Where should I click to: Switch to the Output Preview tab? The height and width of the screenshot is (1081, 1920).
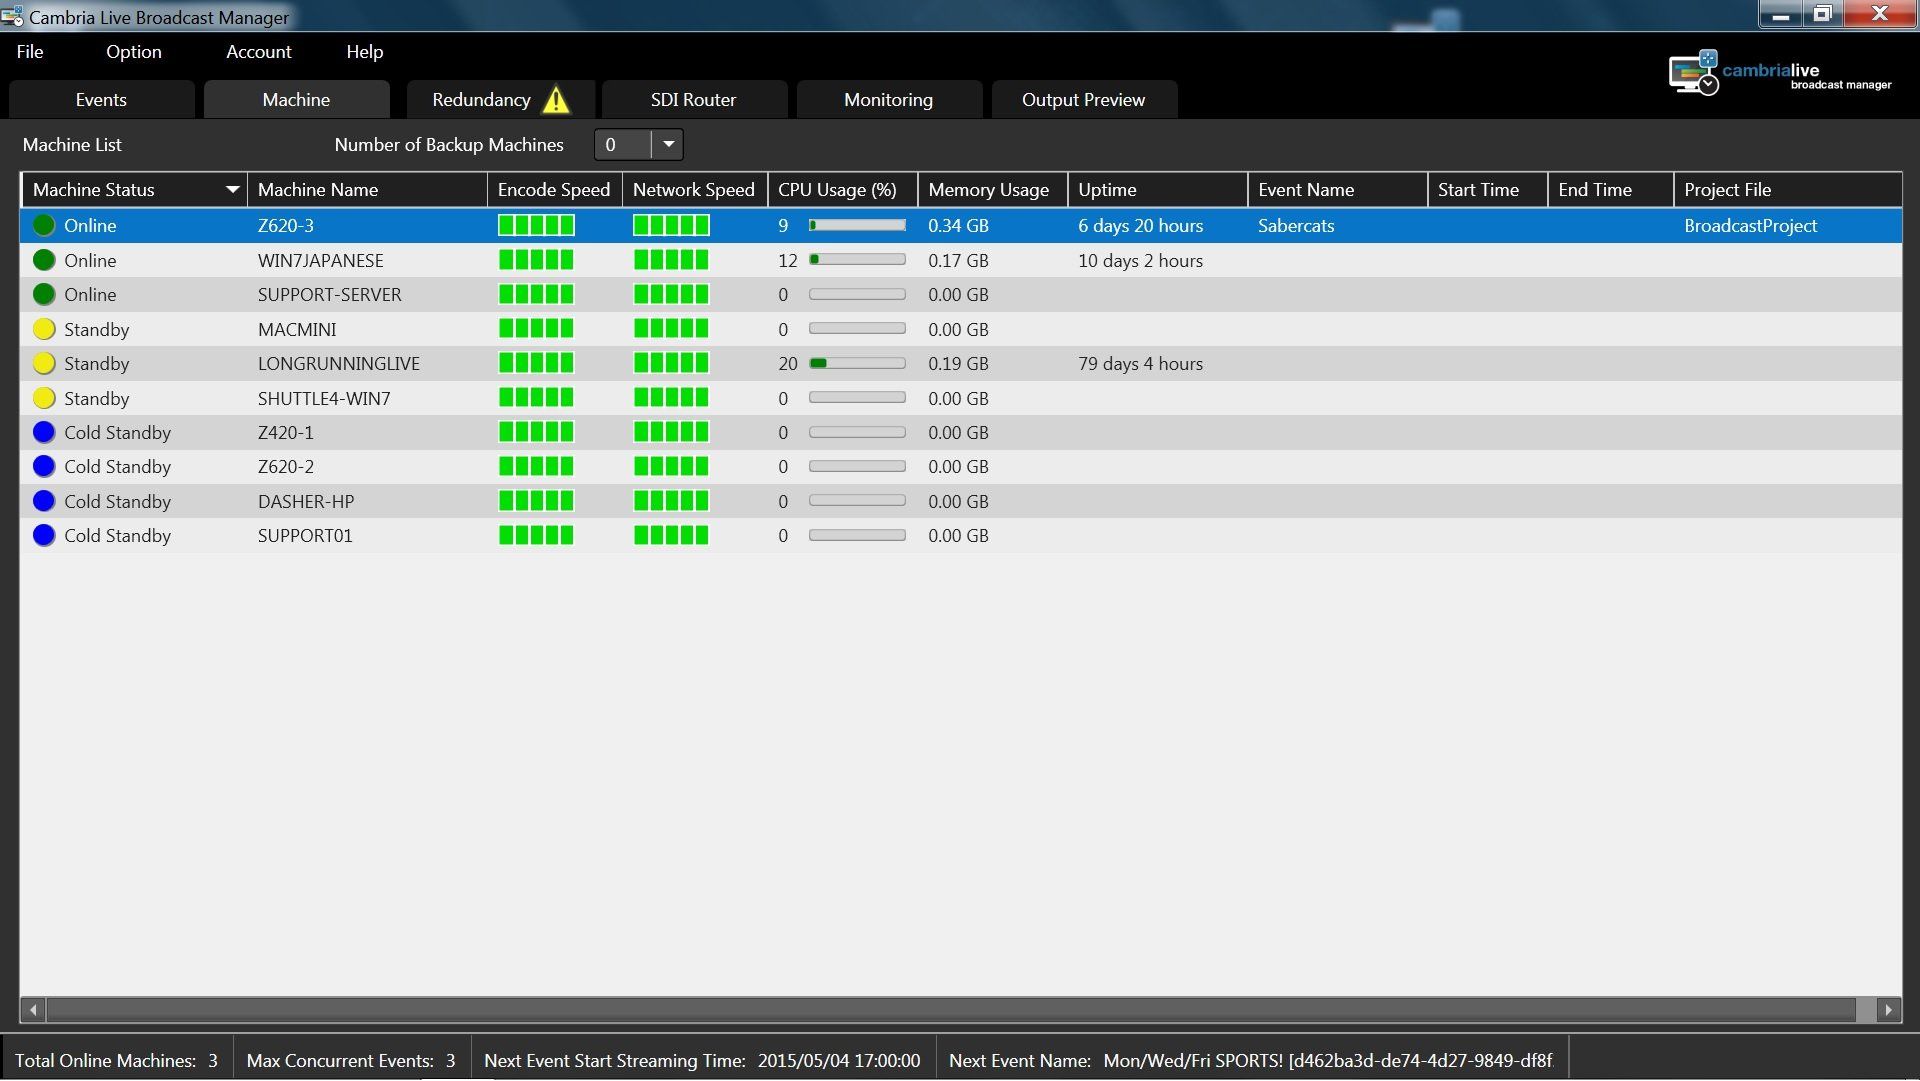point(1083,100)
